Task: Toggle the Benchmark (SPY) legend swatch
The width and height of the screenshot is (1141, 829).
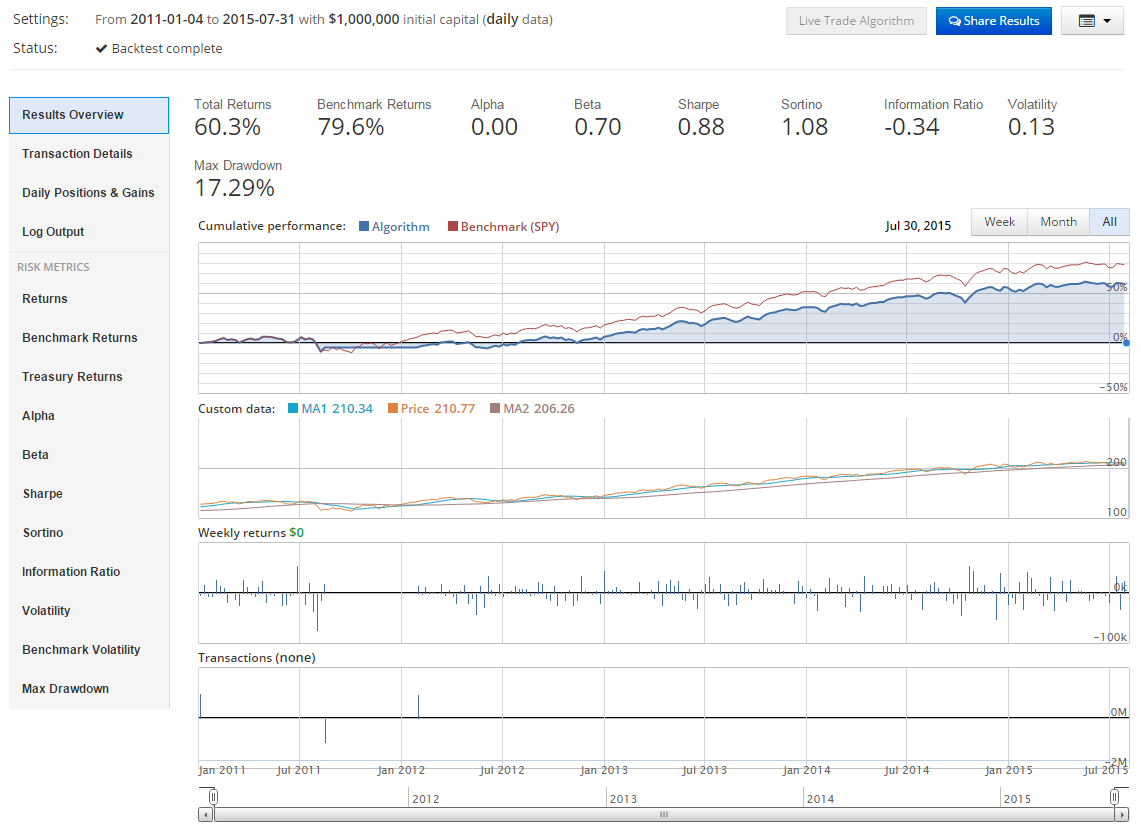Action: 453,227
